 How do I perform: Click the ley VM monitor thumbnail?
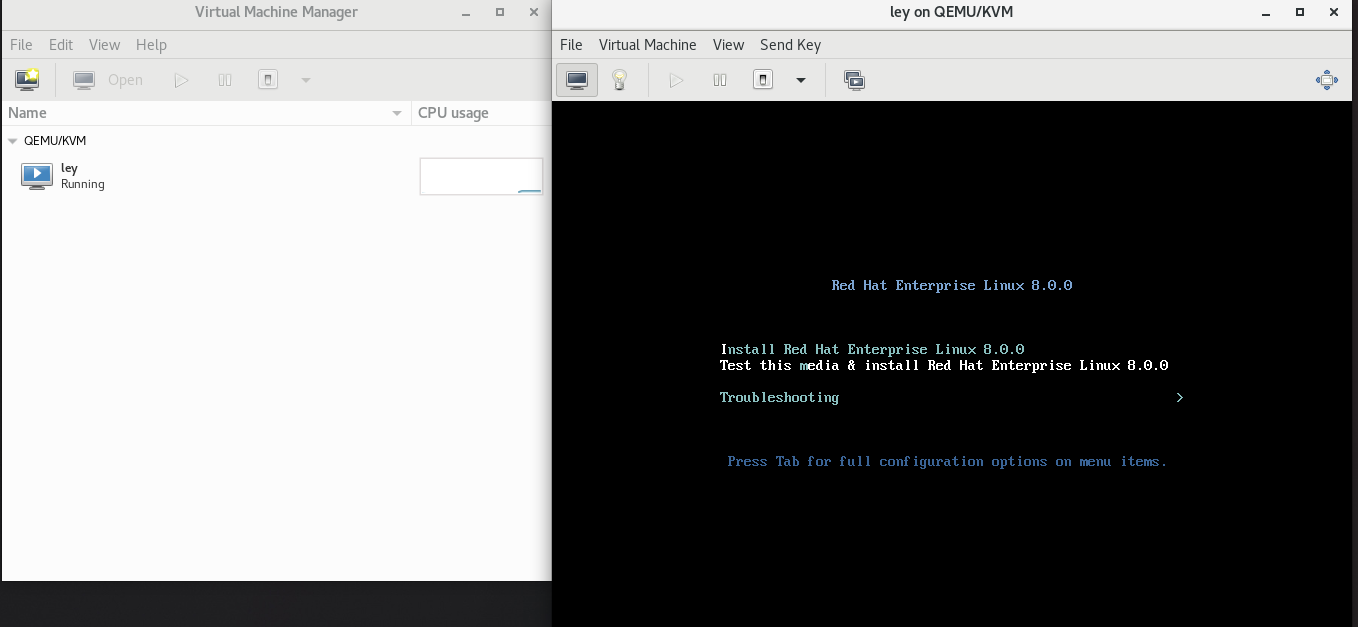36,176
